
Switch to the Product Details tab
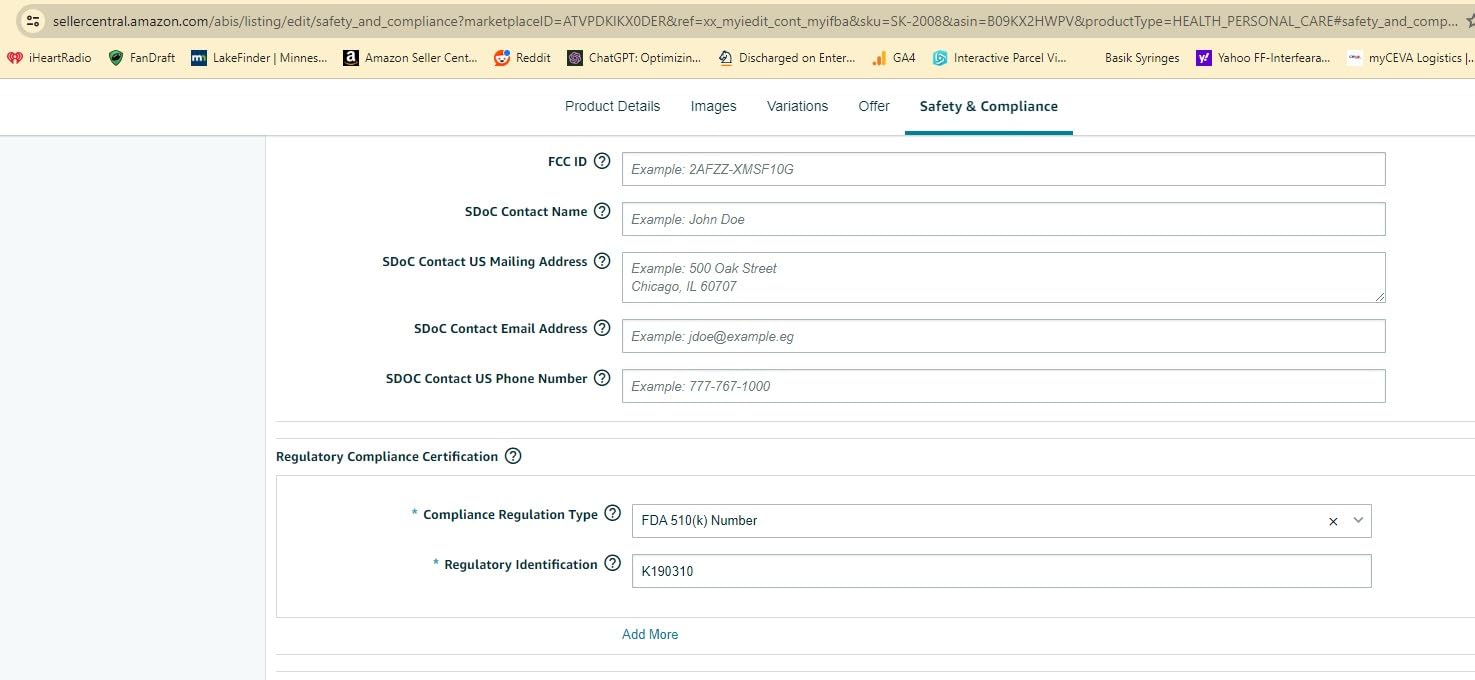click(612, 106)
